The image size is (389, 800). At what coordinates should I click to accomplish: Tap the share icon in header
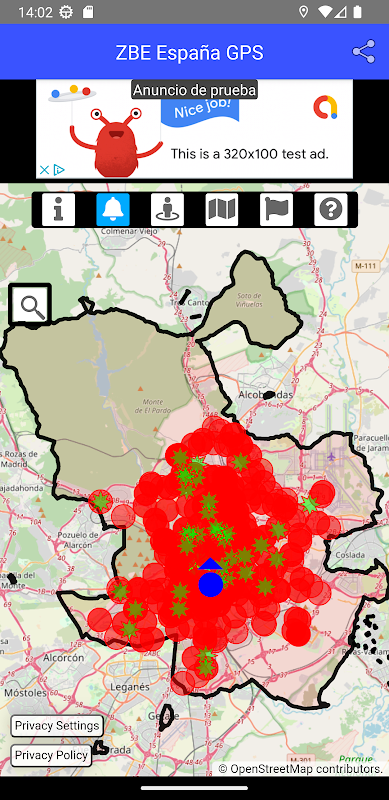(x=363, y=52)
